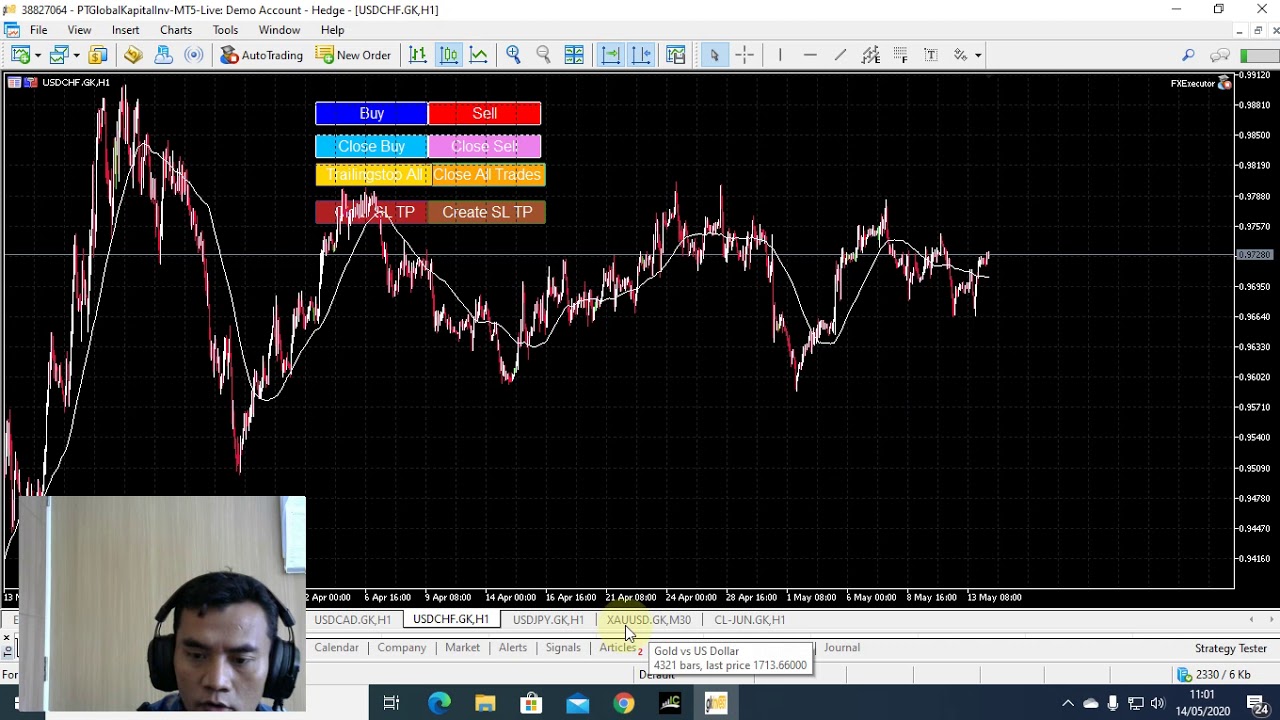The image size is (1280, 720).
Task: Open the View menu
Action: click(x=79, y=30)
